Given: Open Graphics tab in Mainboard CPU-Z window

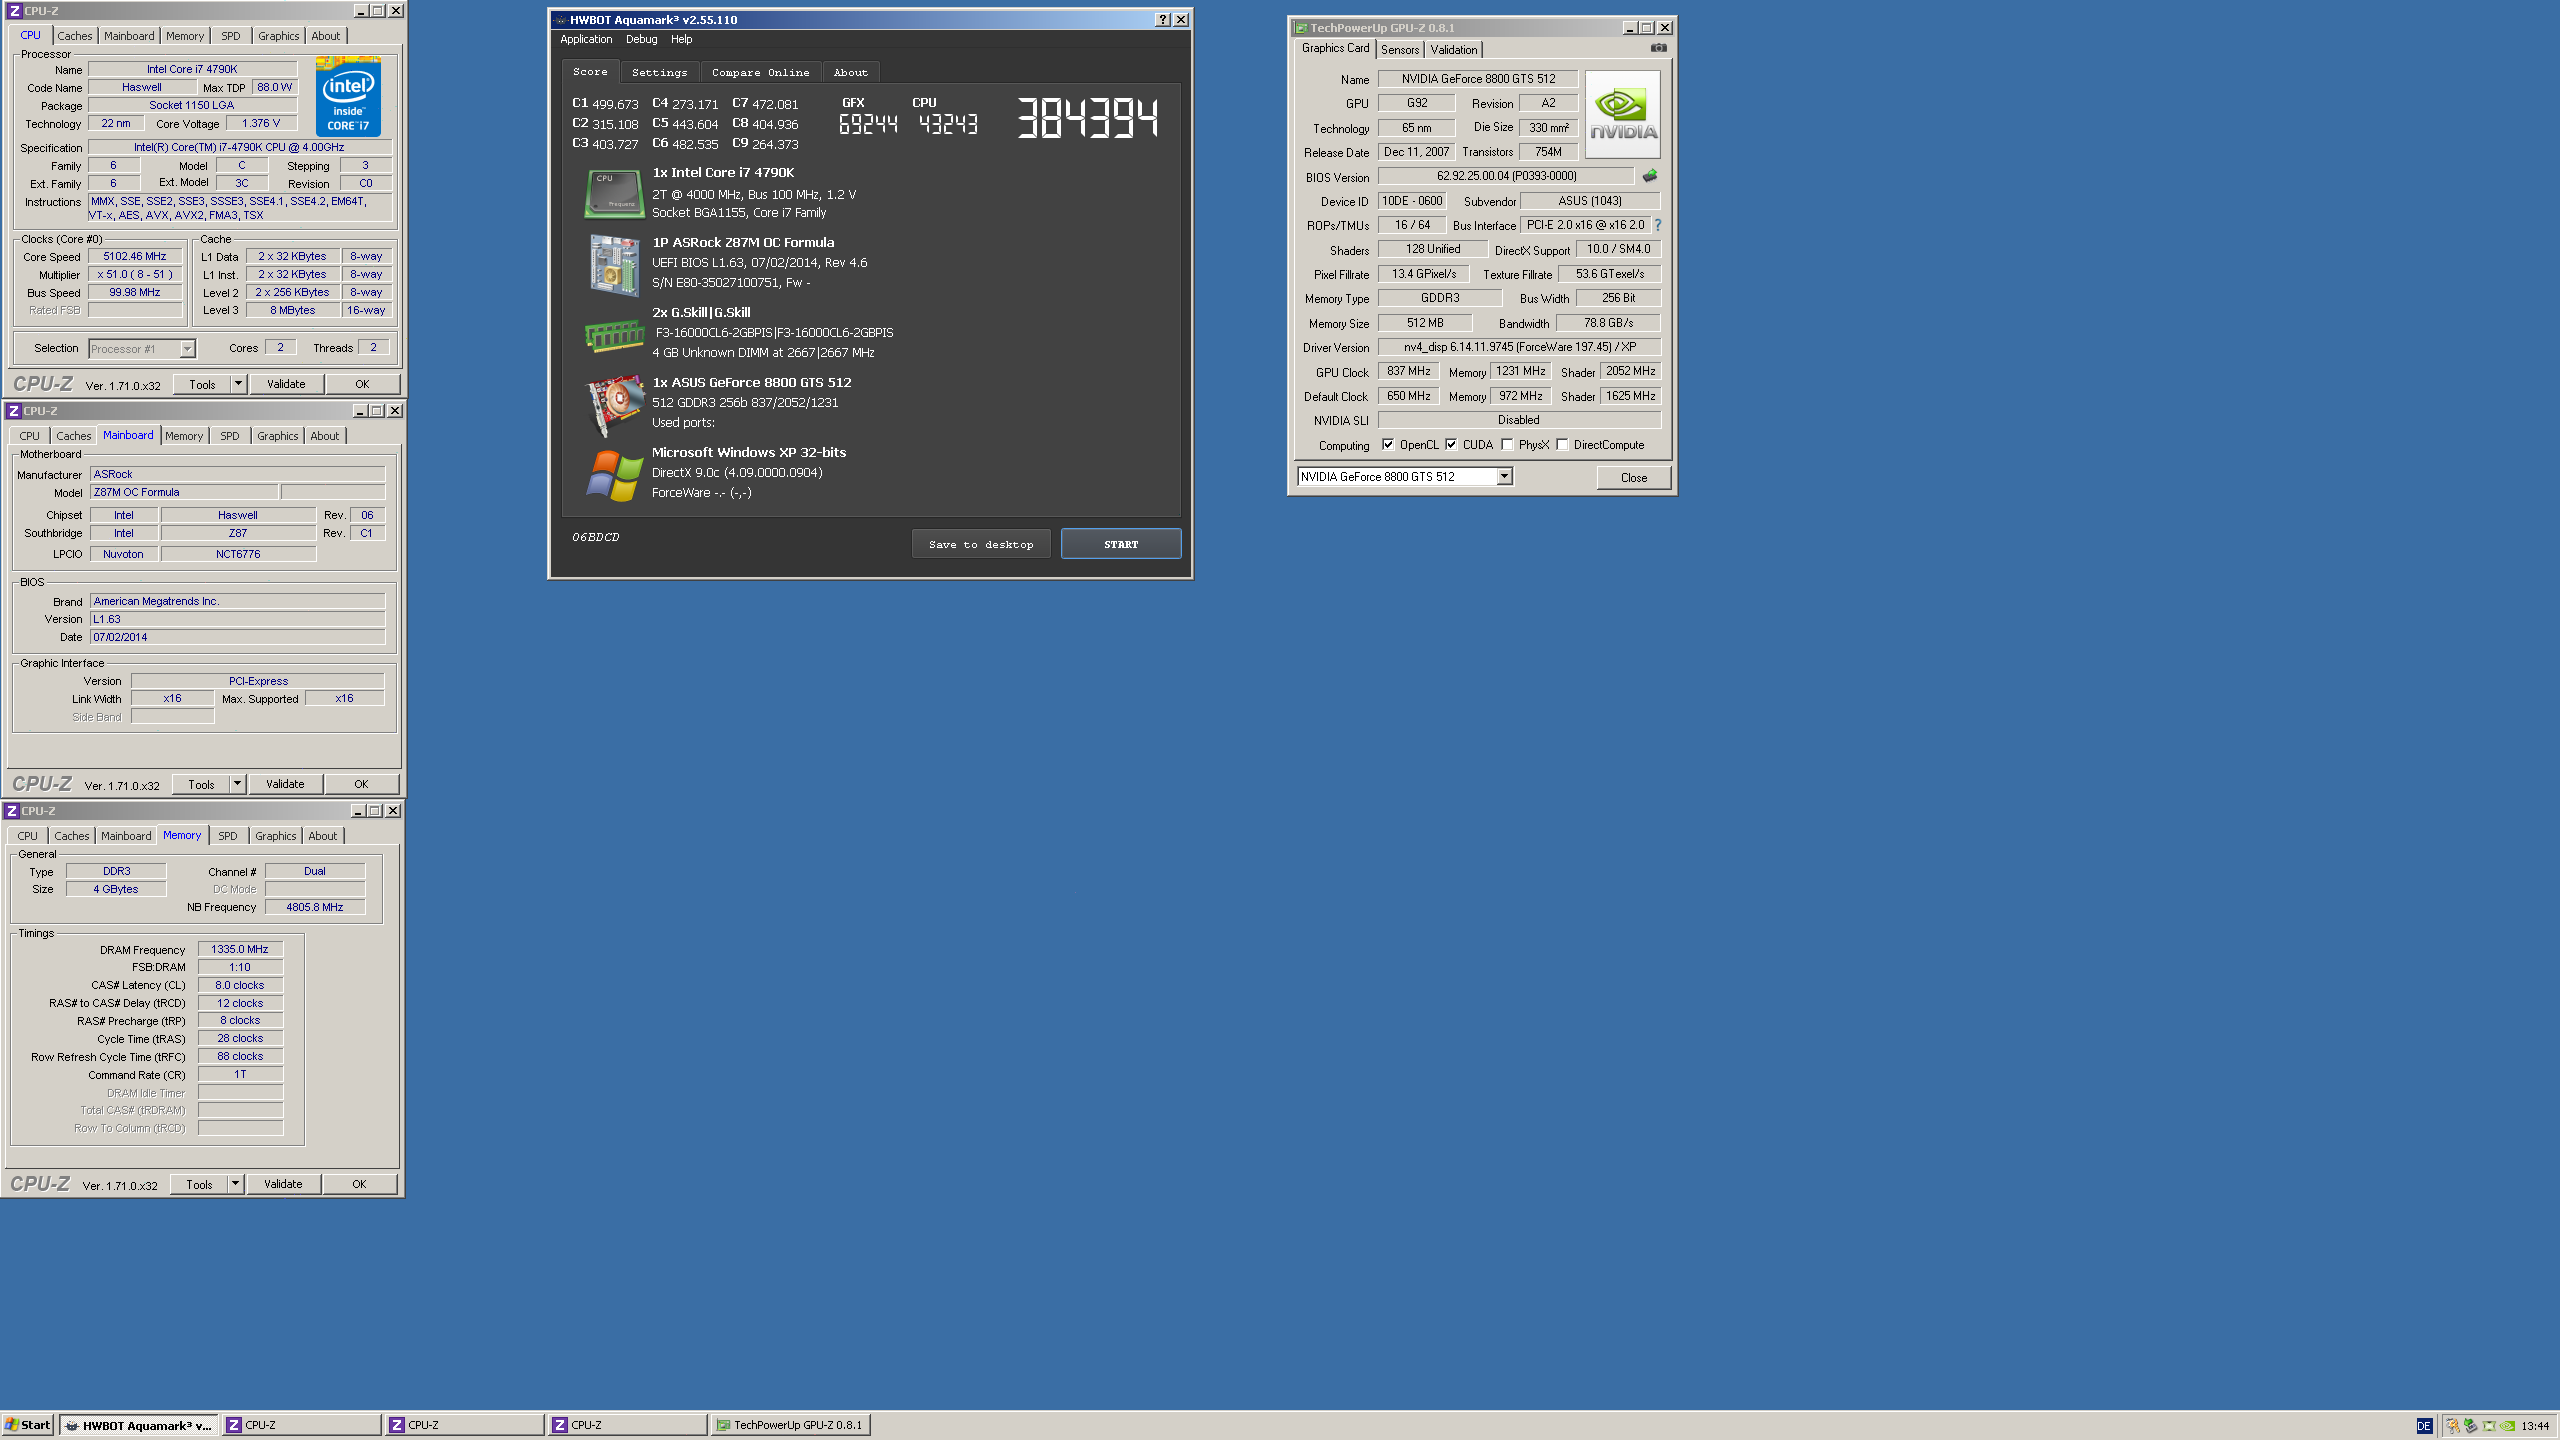Looking at the screenshot, I should point(278,436).
